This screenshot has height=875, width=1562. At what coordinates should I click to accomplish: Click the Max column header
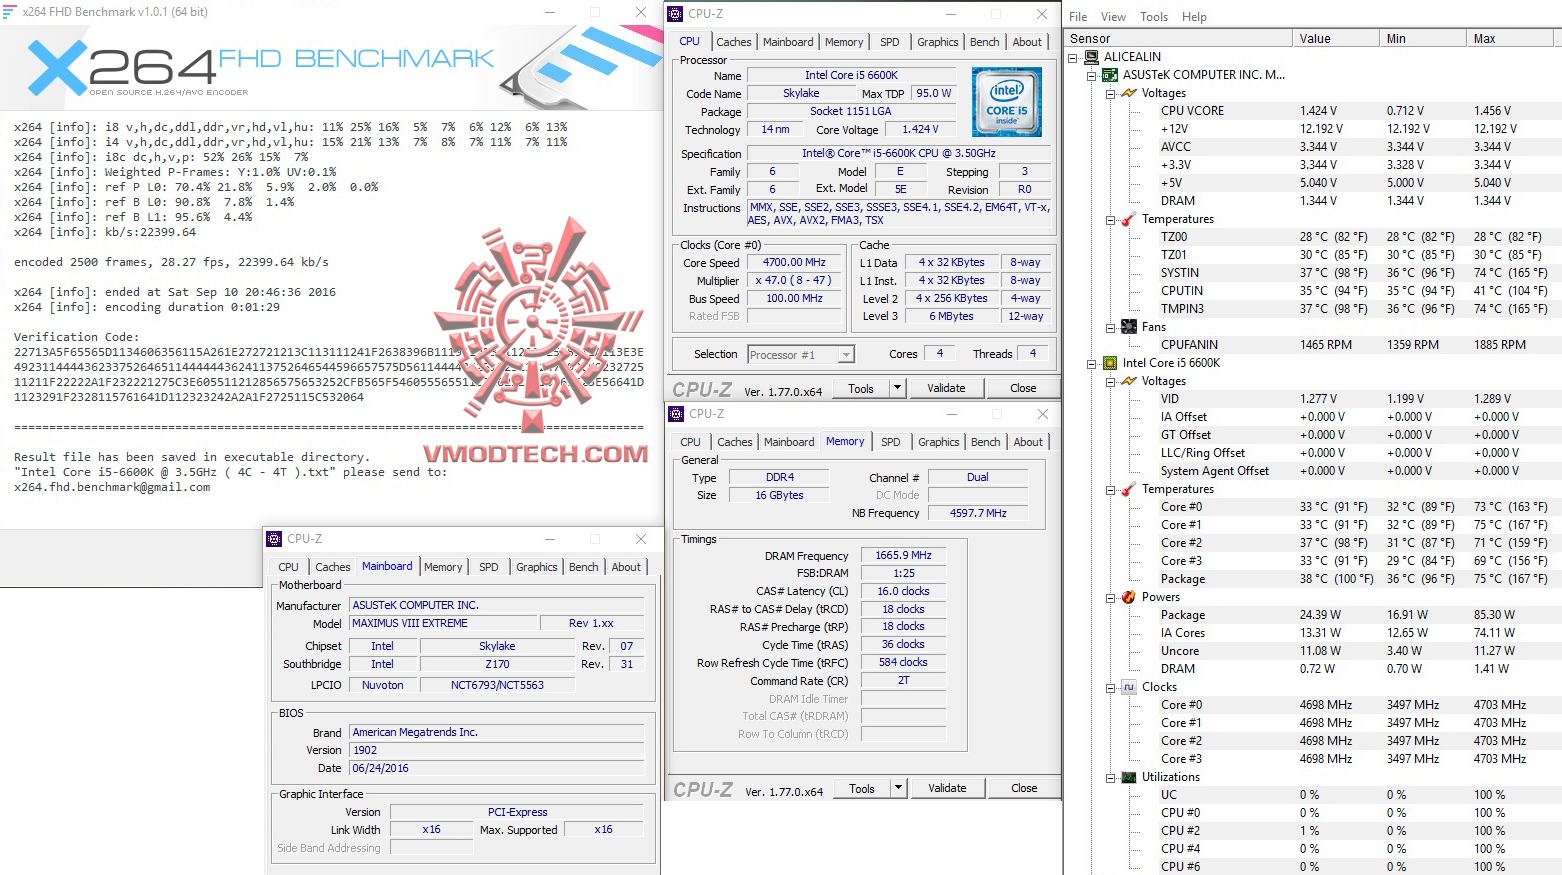tap(1513, 39)
